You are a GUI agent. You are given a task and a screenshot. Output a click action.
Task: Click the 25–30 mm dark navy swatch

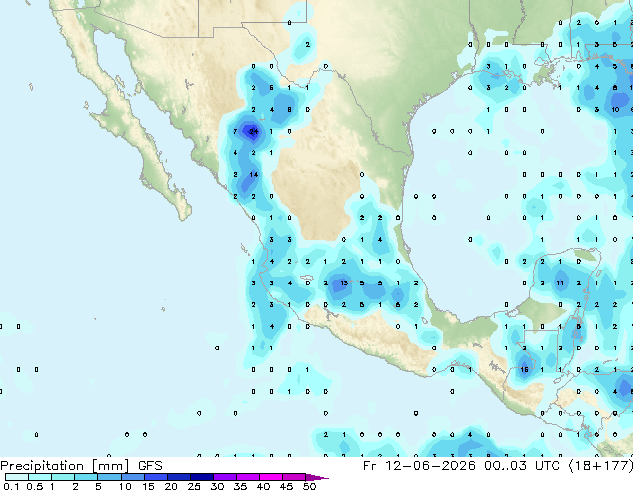pyautogui.click(x=201, y=477)
